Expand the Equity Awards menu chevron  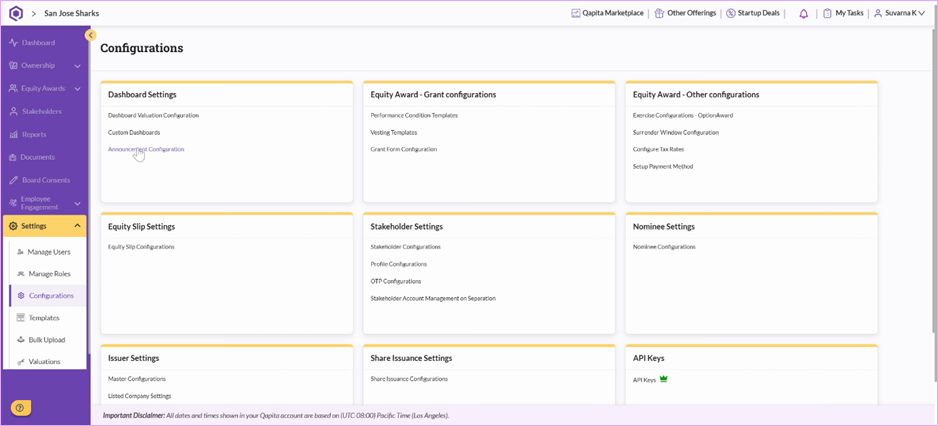pos(77,89)
